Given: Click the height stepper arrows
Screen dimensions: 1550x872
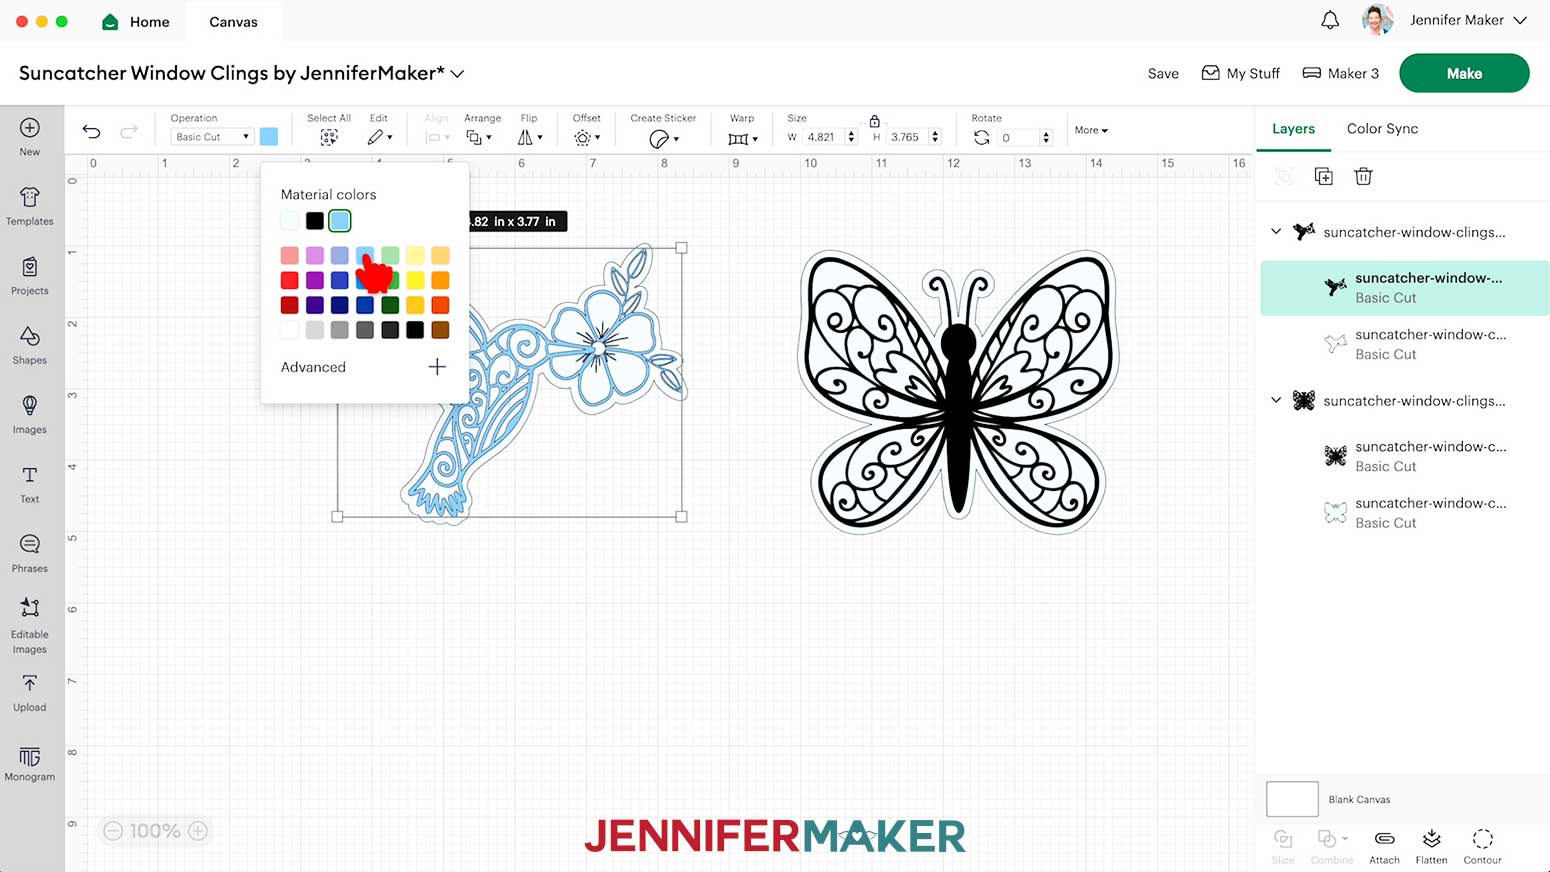Looking at the screenshot, I should coord(935,137).
